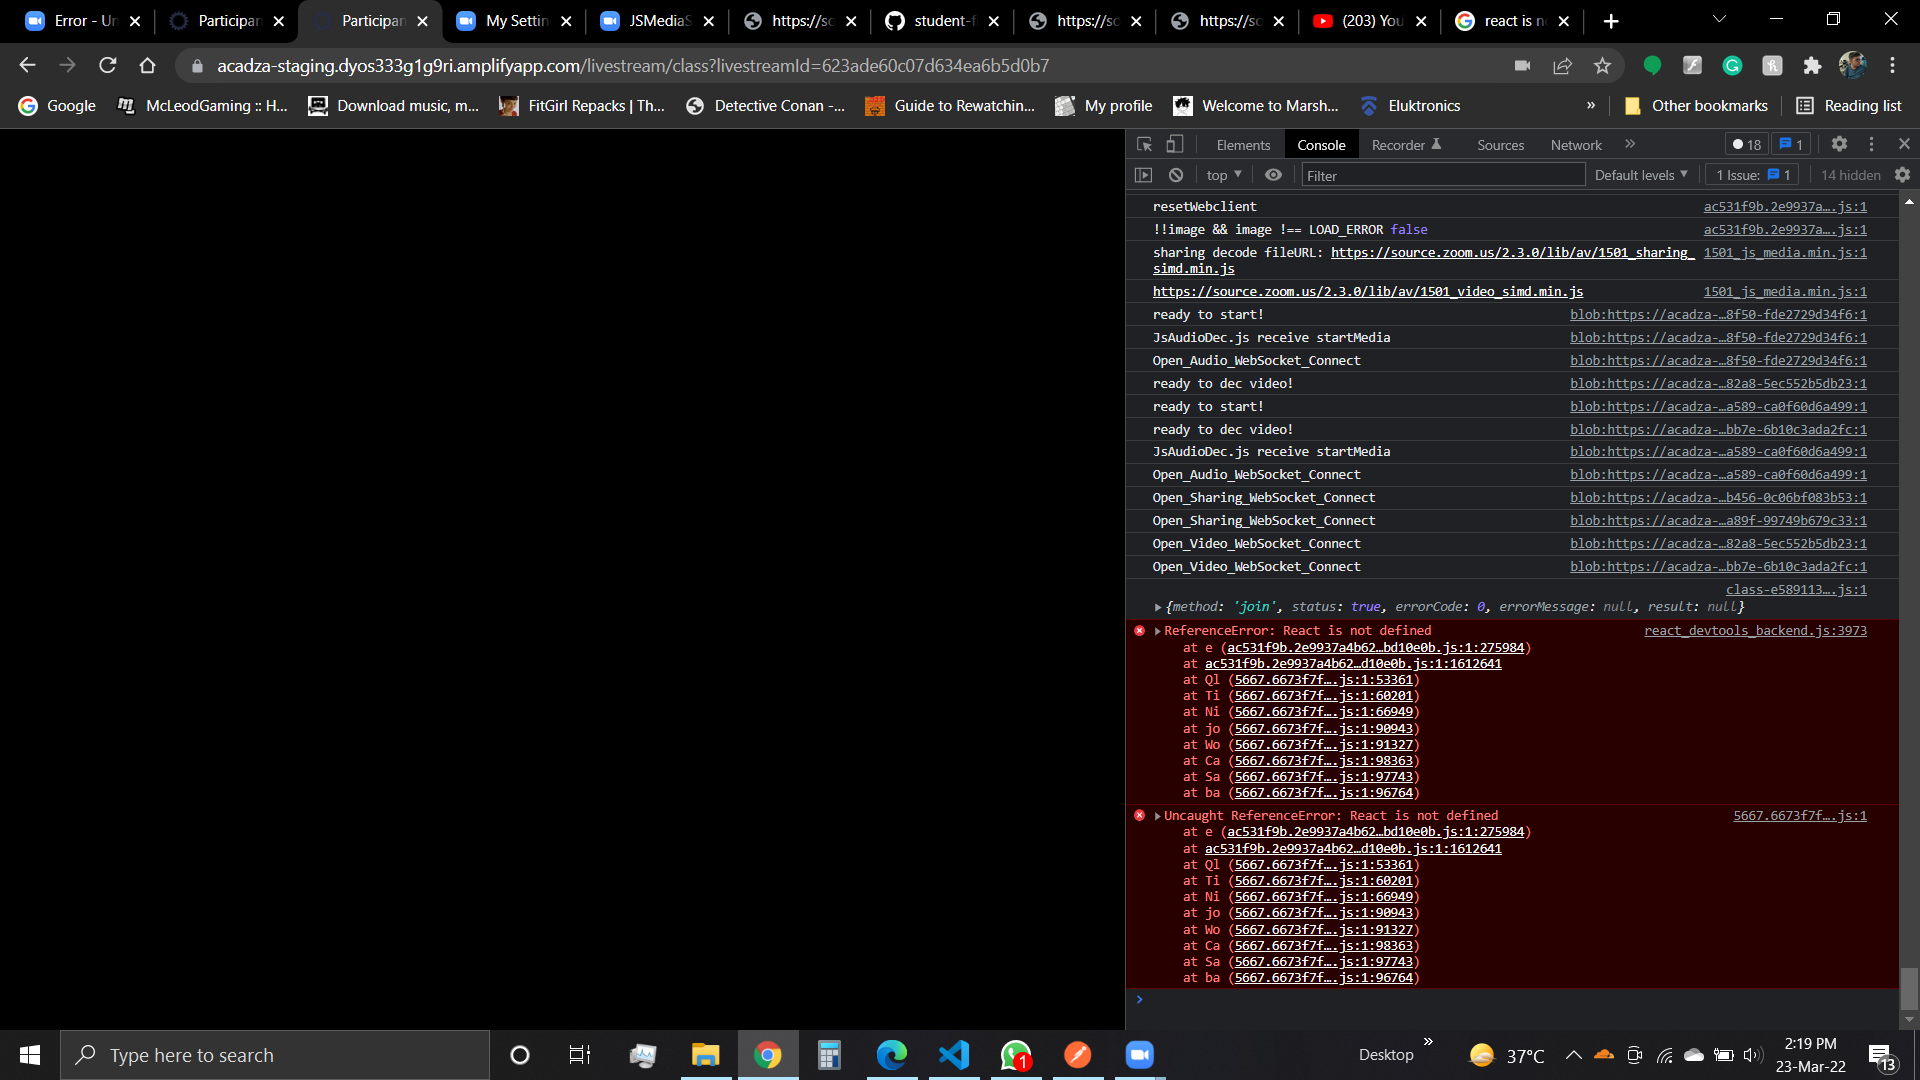Open DevTools customize three-dot menu
The width and height of the screenshot is (1920, 1080).
[x=1872, y=144]
